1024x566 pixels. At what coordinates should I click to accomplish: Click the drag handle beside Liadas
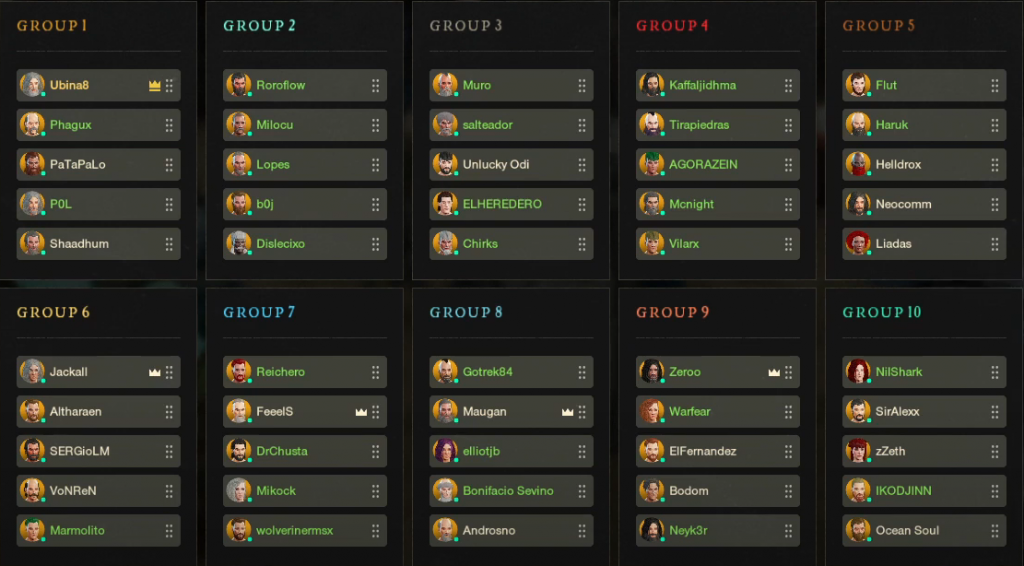point(995,244)
